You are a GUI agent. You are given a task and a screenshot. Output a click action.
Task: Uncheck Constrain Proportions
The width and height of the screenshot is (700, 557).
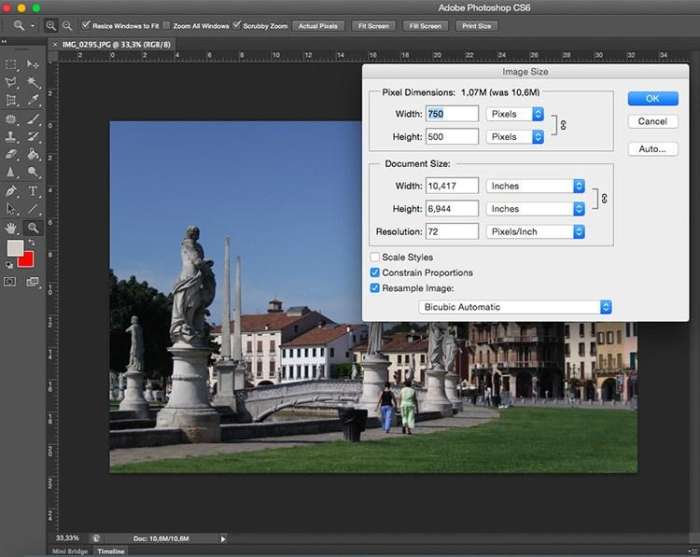coord(375,273)
